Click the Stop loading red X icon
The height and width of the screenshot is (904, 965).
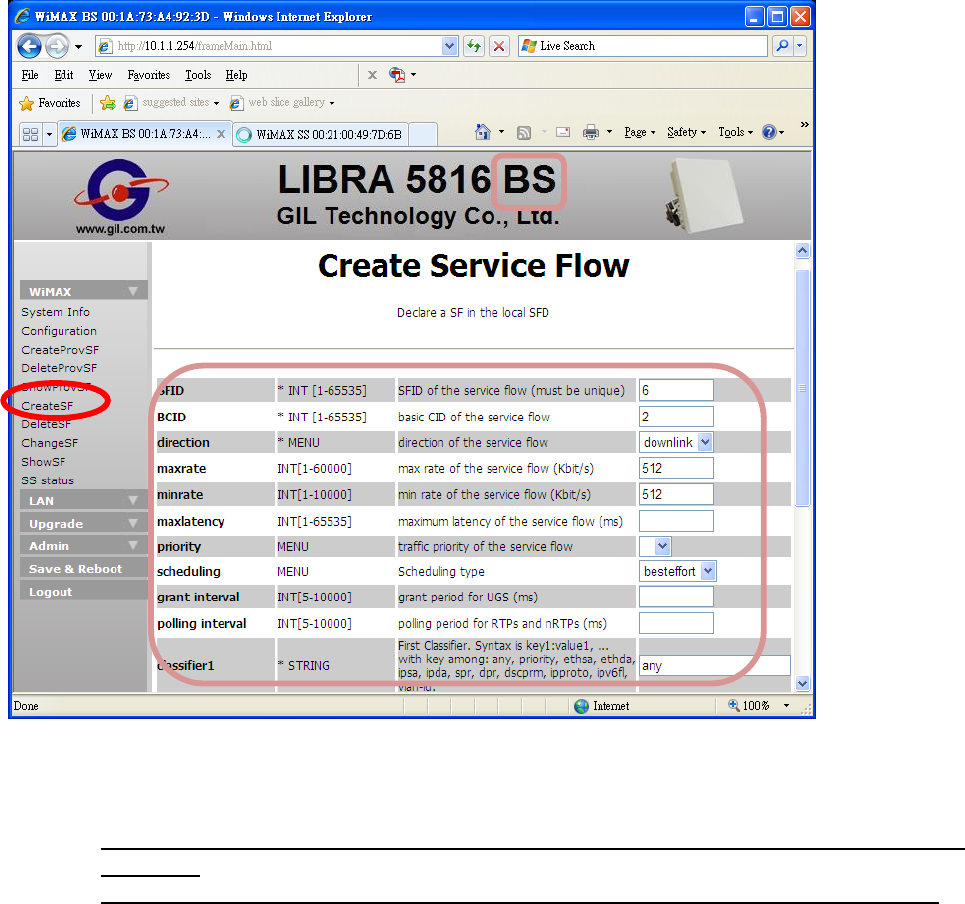[499, 46]
